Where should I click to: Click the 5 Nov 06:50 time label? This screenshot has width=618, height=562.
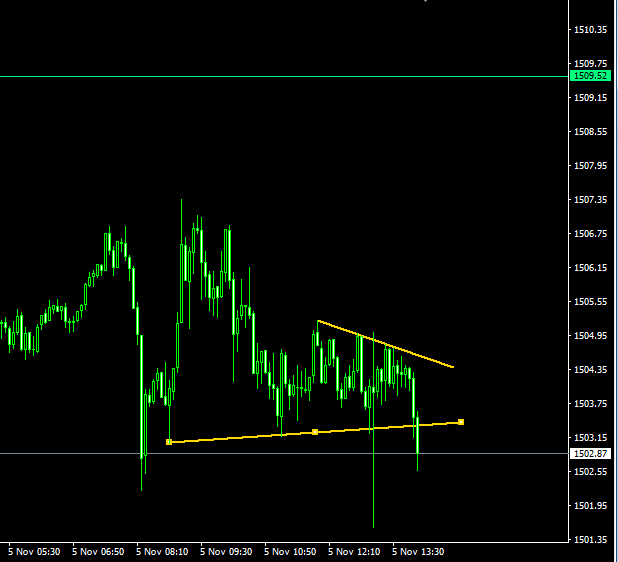point(98,552)
